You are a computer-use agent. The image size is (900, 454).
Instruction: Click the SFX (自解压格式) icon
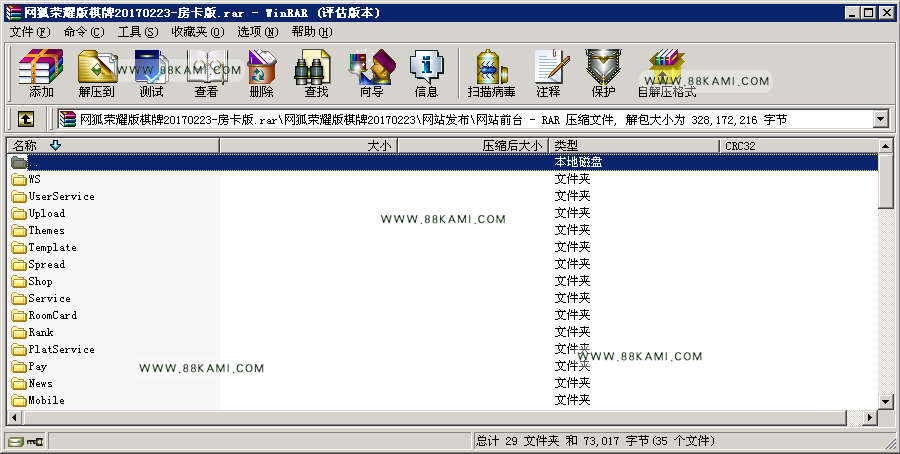666,73
